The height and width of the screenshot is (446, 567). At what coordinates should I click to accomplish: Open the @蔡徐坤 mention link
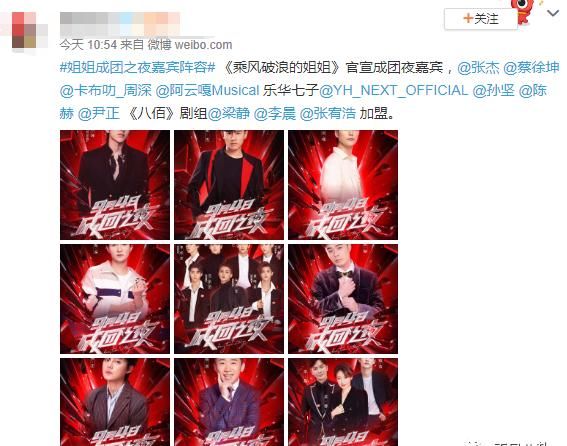point(531,67)
